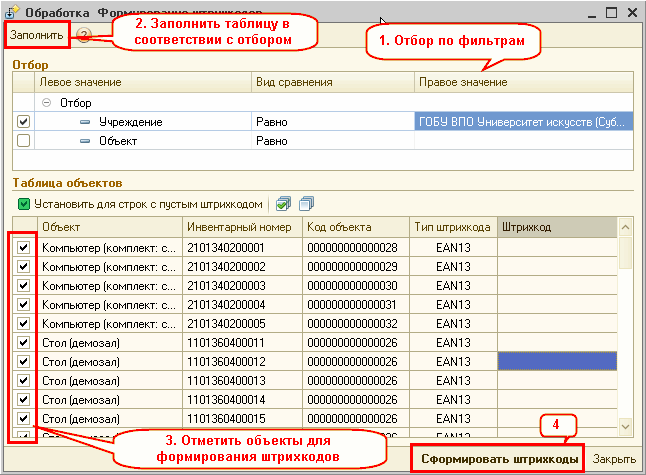Click the Check all rows icon
This screenshot has height=475, width=646.
(x=283, y=204)
